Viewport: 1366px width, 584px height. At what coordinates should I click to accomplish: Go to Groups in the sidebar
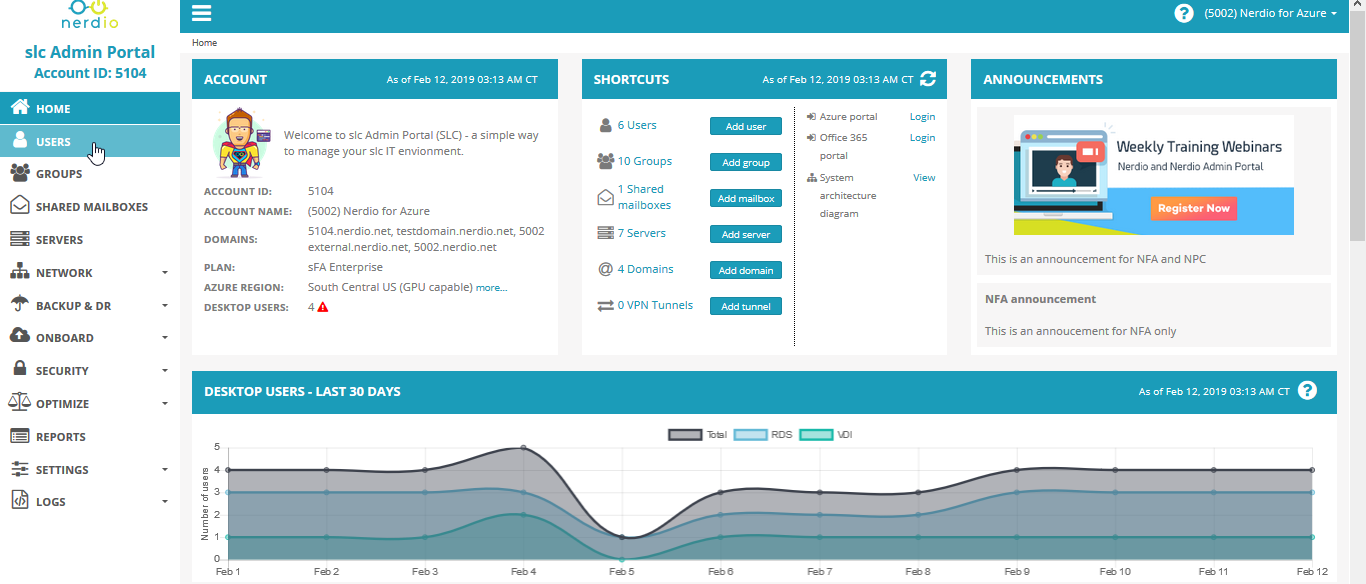pyautogui.click(x=90, y=174)
